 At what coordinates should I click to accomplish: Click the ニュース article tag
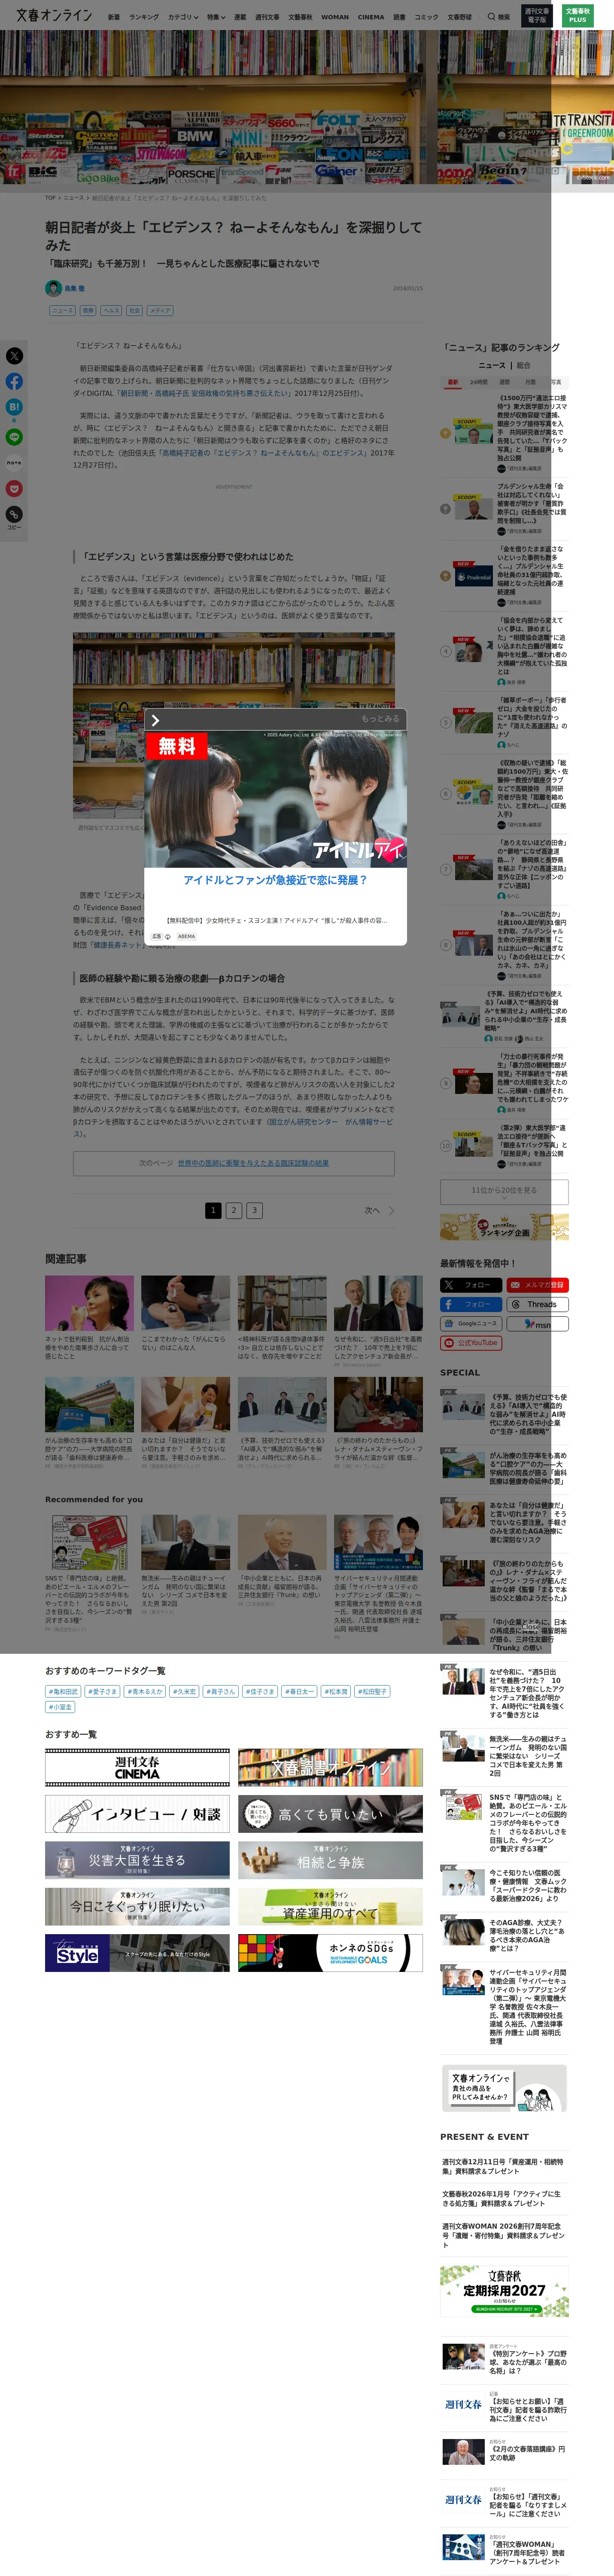[x=62, y=311]
